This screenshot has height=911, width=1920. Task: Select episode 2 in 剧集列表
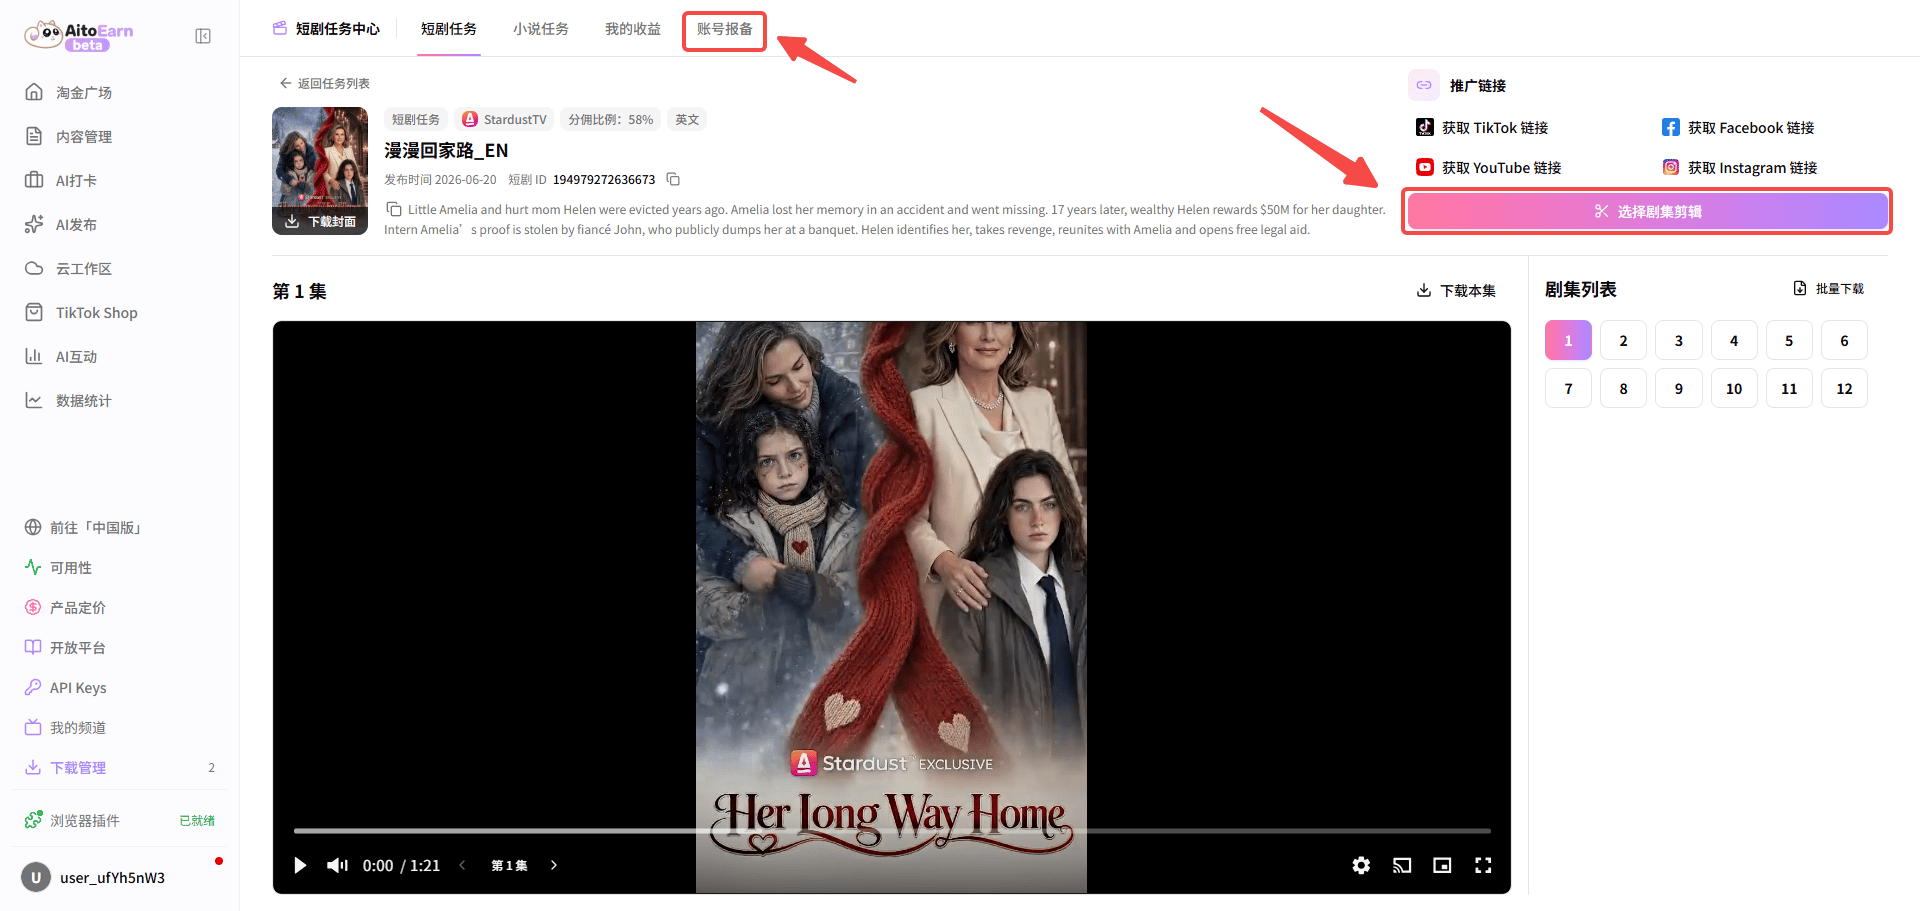[1623, 340]
